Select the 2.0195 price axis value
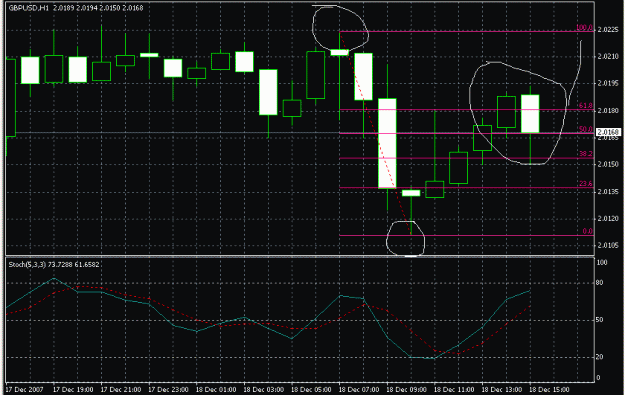Viewport: 625px width, 395px height. [608, 83]
